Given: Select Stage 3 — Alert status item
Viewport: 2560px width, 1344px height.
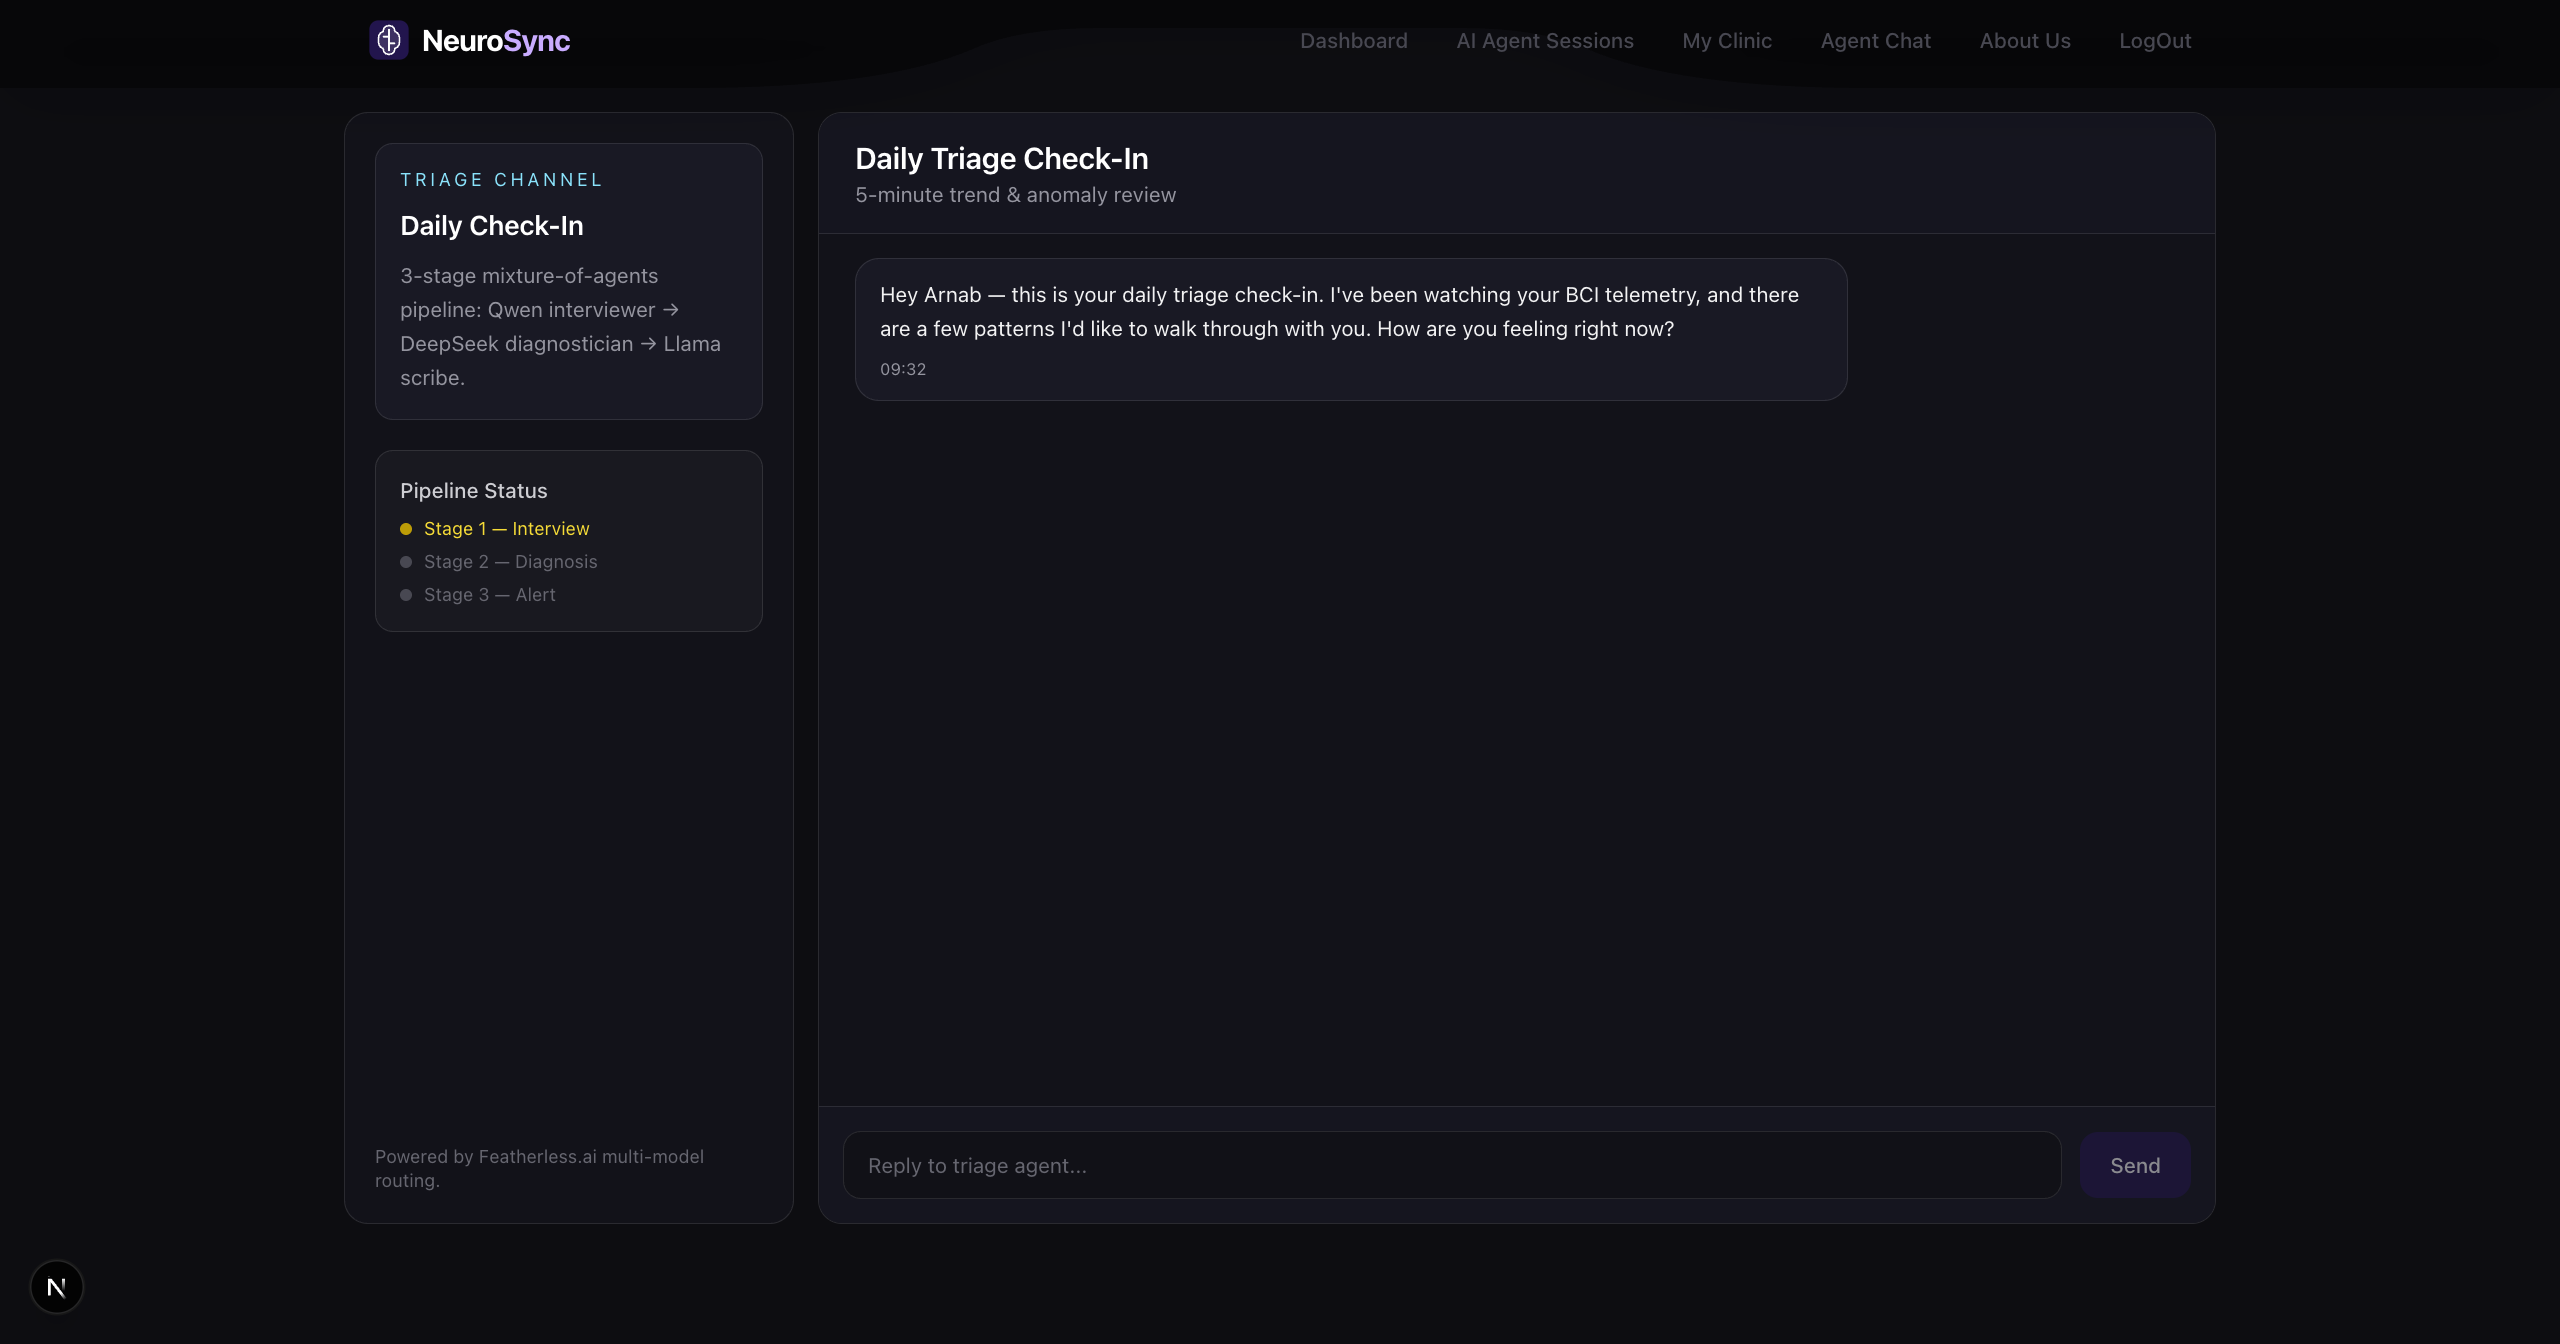Looking at the screenshot, I should coord(489,595).
